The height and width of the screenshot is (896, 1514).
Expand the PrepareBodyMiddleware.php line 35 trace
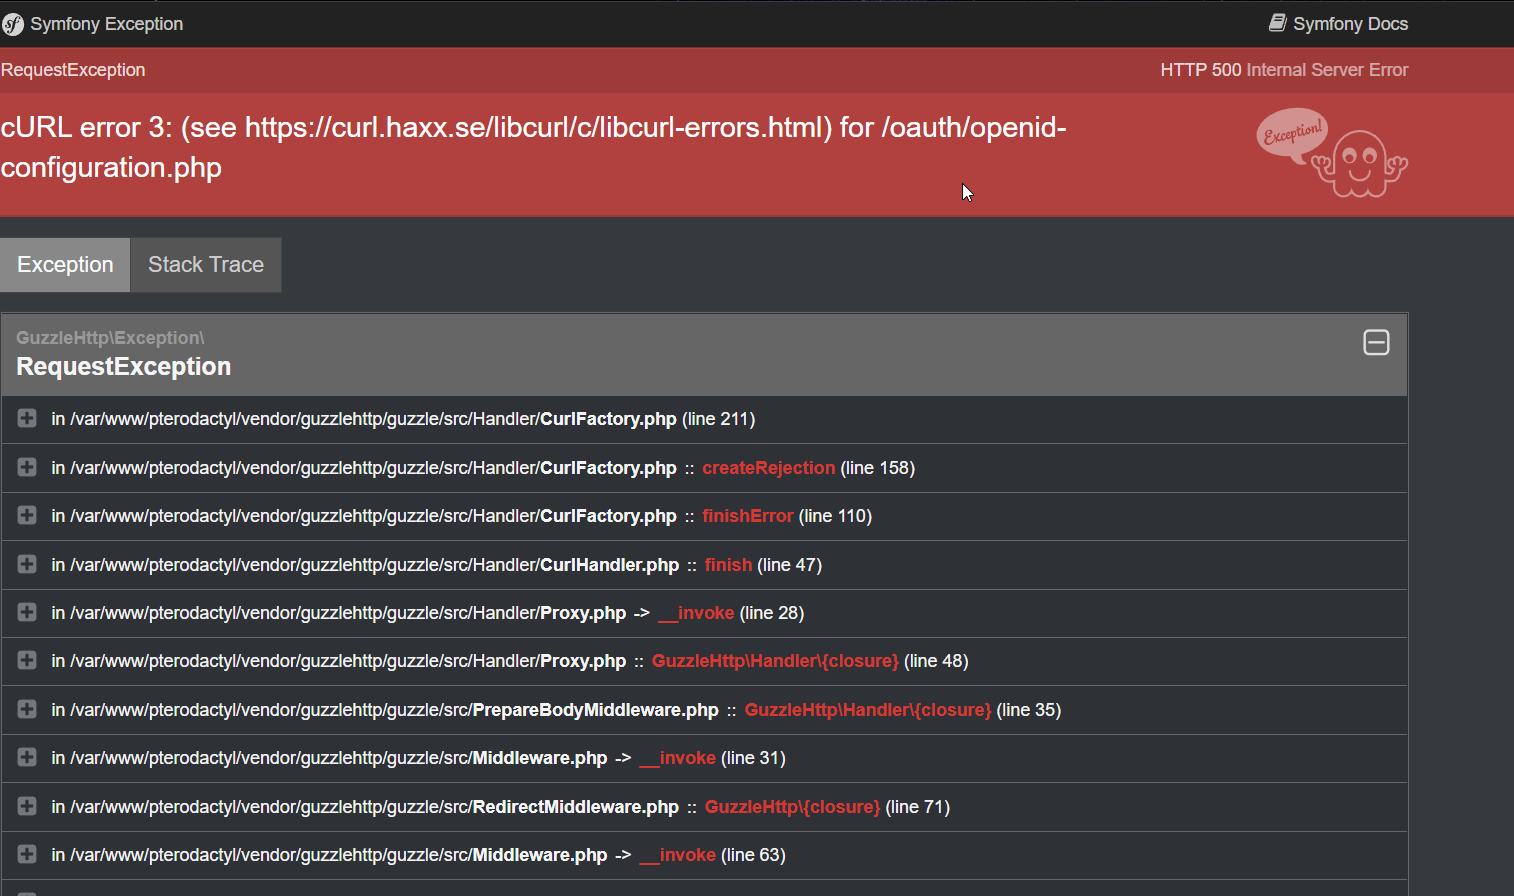point(27,709)
